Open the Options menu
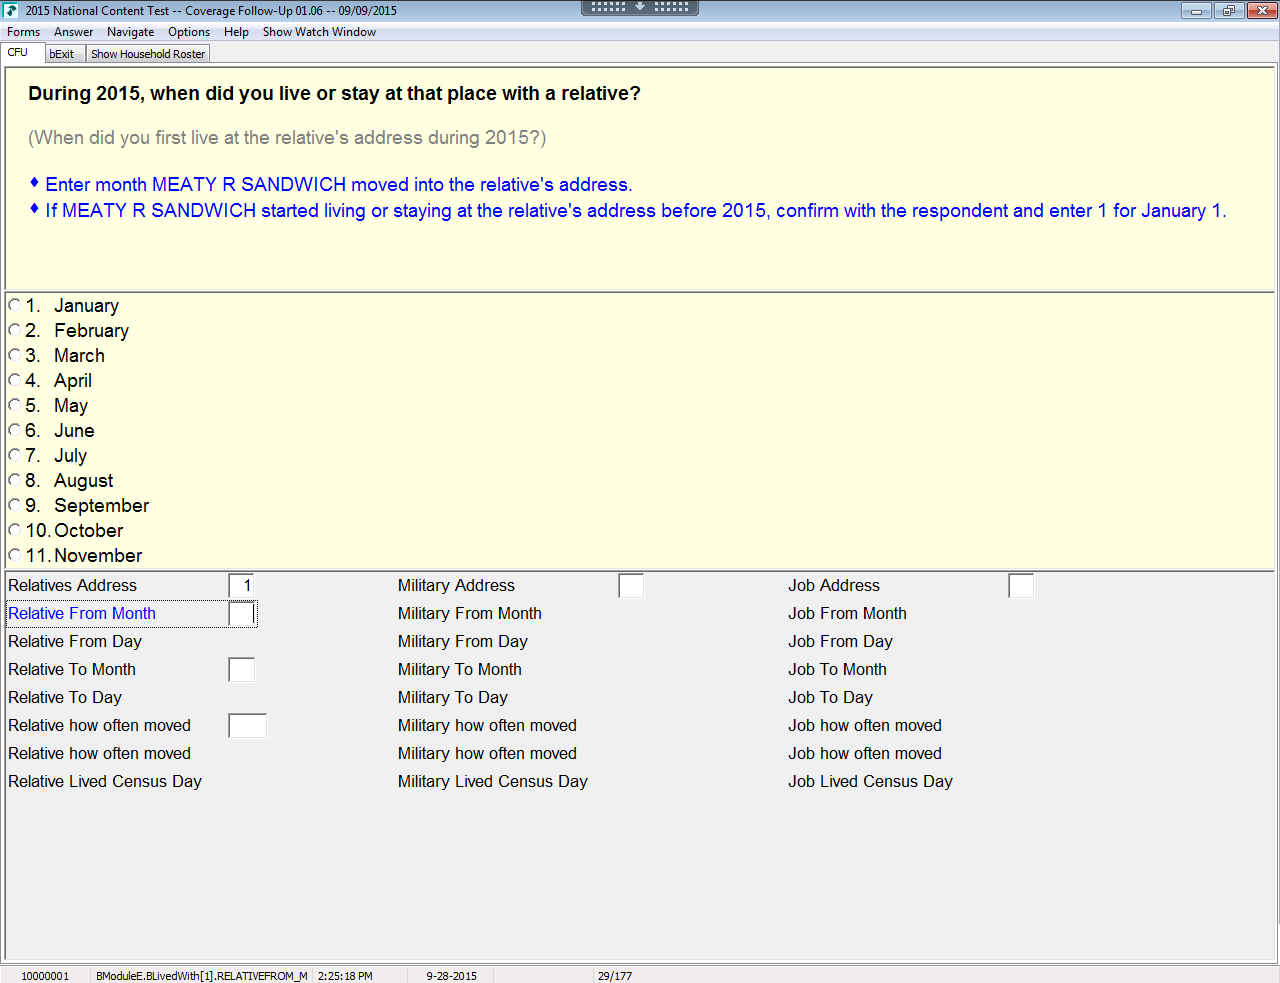The image size is (1280, 983). point(189,32)
